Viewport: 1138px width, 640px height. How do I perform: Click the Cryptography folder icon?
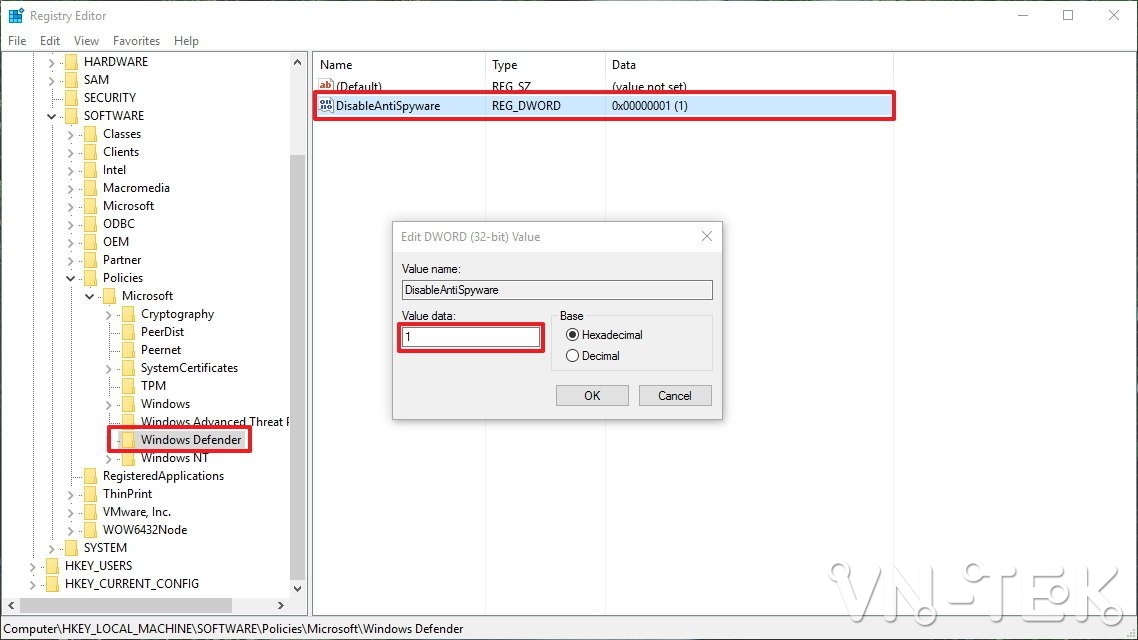(x=128, y=314)
